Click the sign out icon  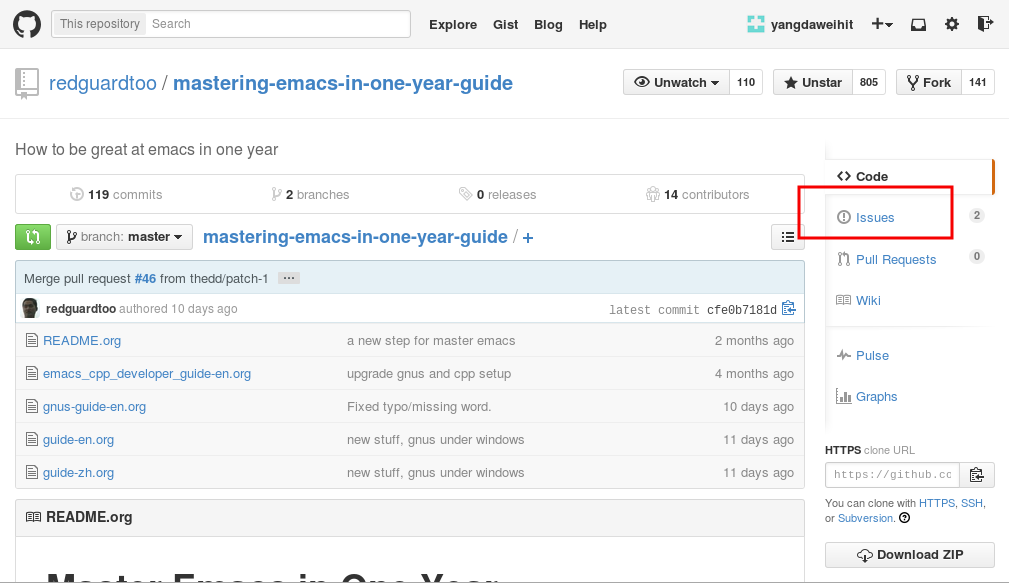985,24
